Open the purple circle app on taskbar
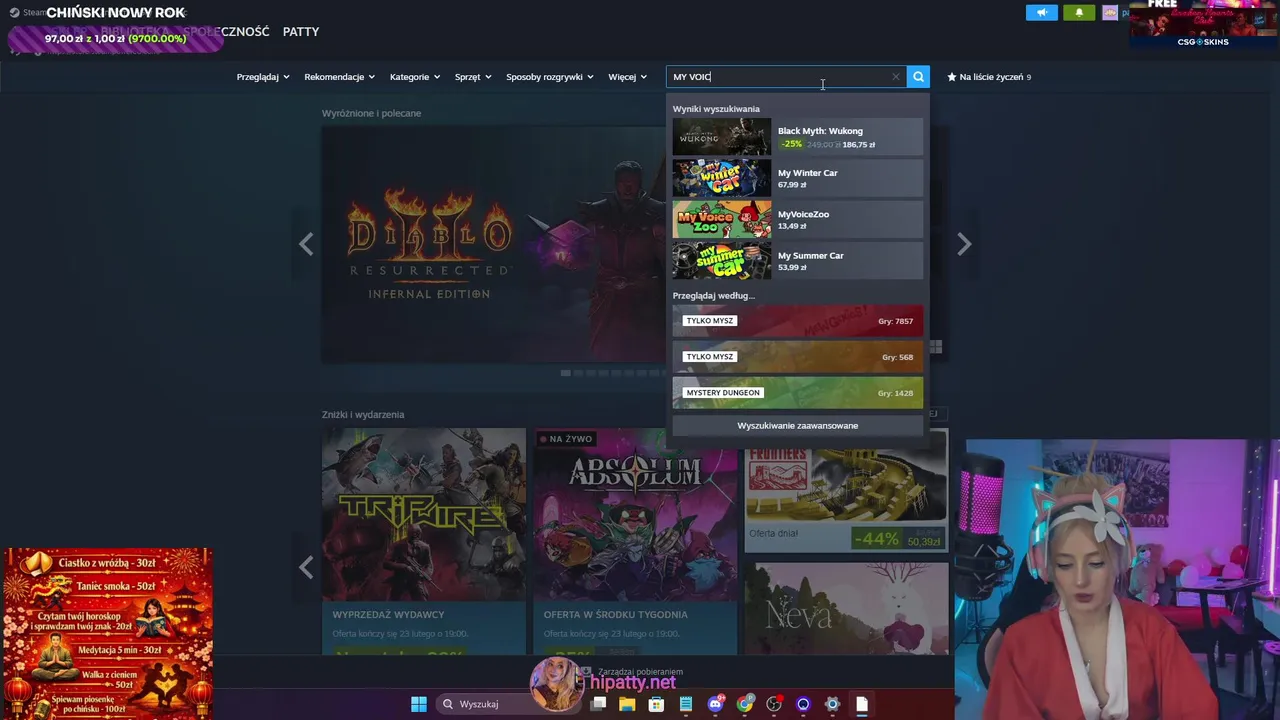 (x=803, y=704)
